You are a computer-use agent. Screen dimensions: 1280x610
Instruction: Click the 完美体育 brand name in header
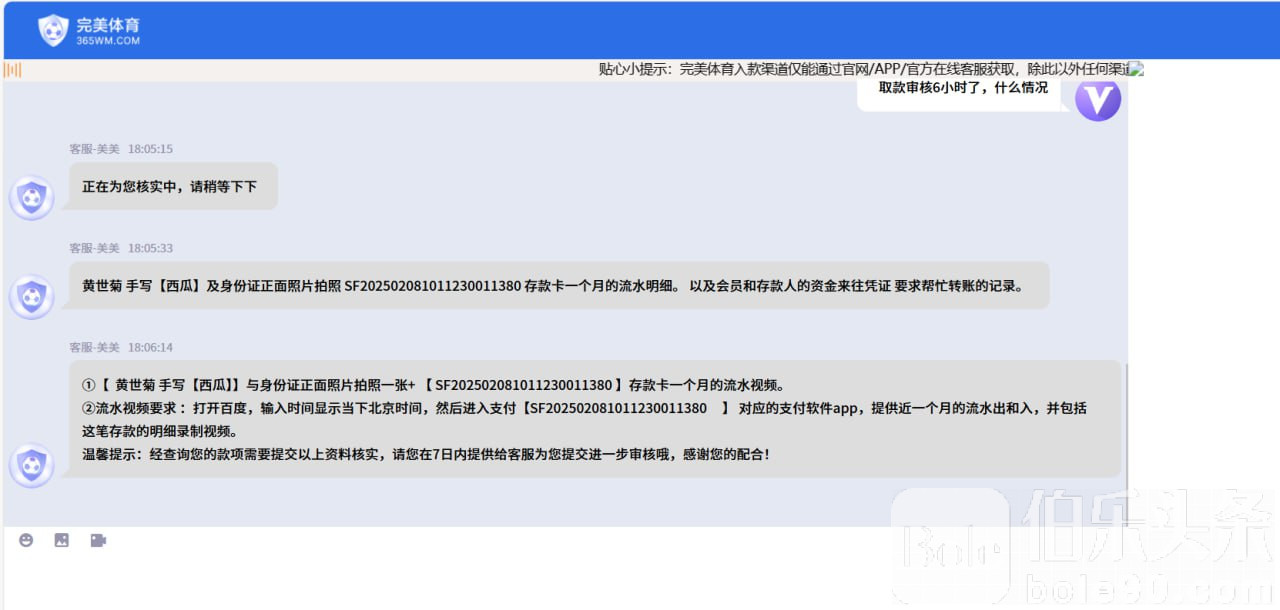click(x=108, y=25)
